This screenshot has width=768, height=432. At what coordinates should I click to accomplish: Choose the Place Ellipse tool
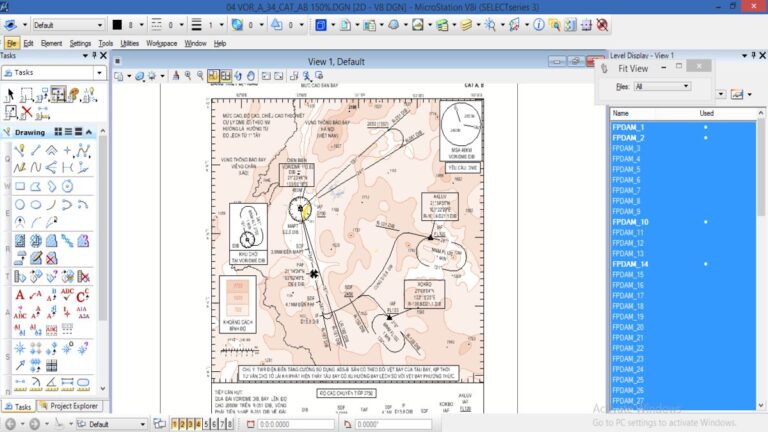36,205
